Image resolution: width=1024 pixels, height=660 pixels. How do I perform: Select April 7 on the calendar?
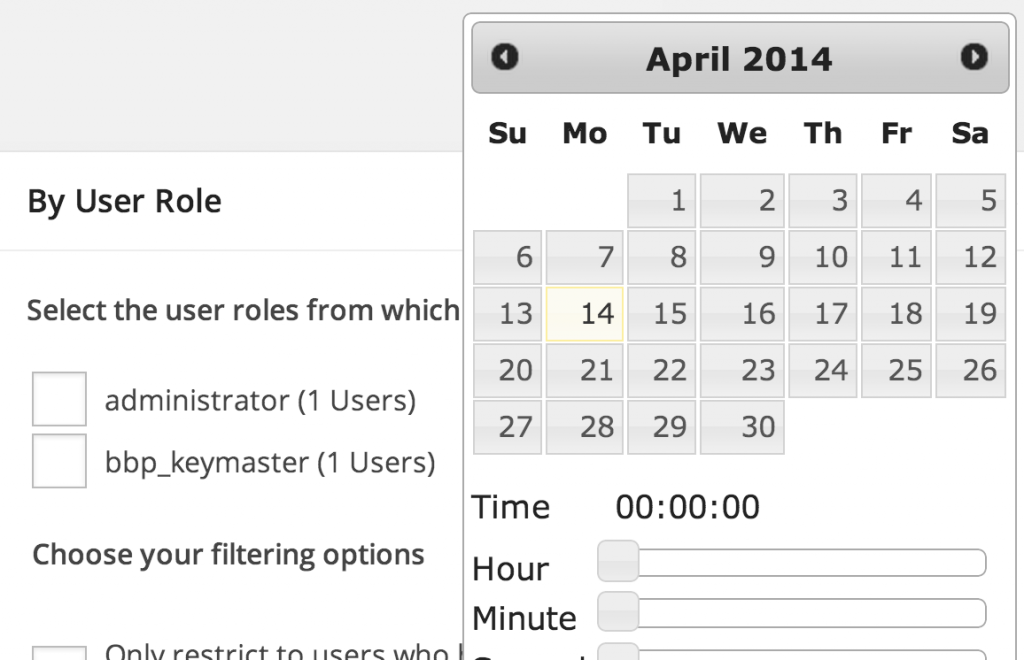(584, 257)
